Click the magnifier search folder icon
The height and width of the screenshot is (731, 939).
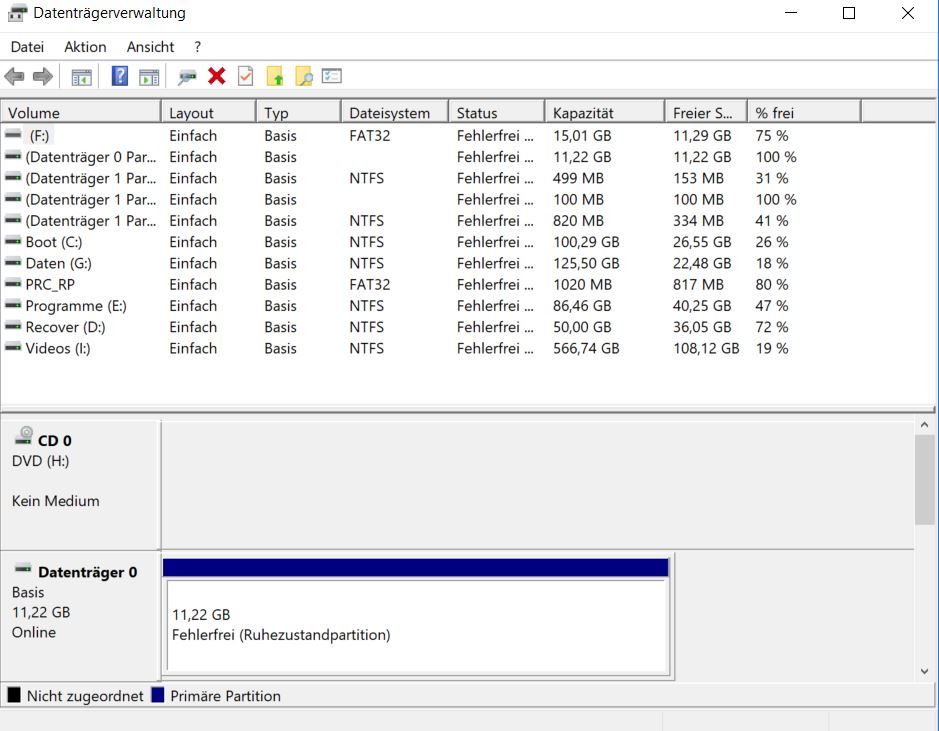click(304, 77)
